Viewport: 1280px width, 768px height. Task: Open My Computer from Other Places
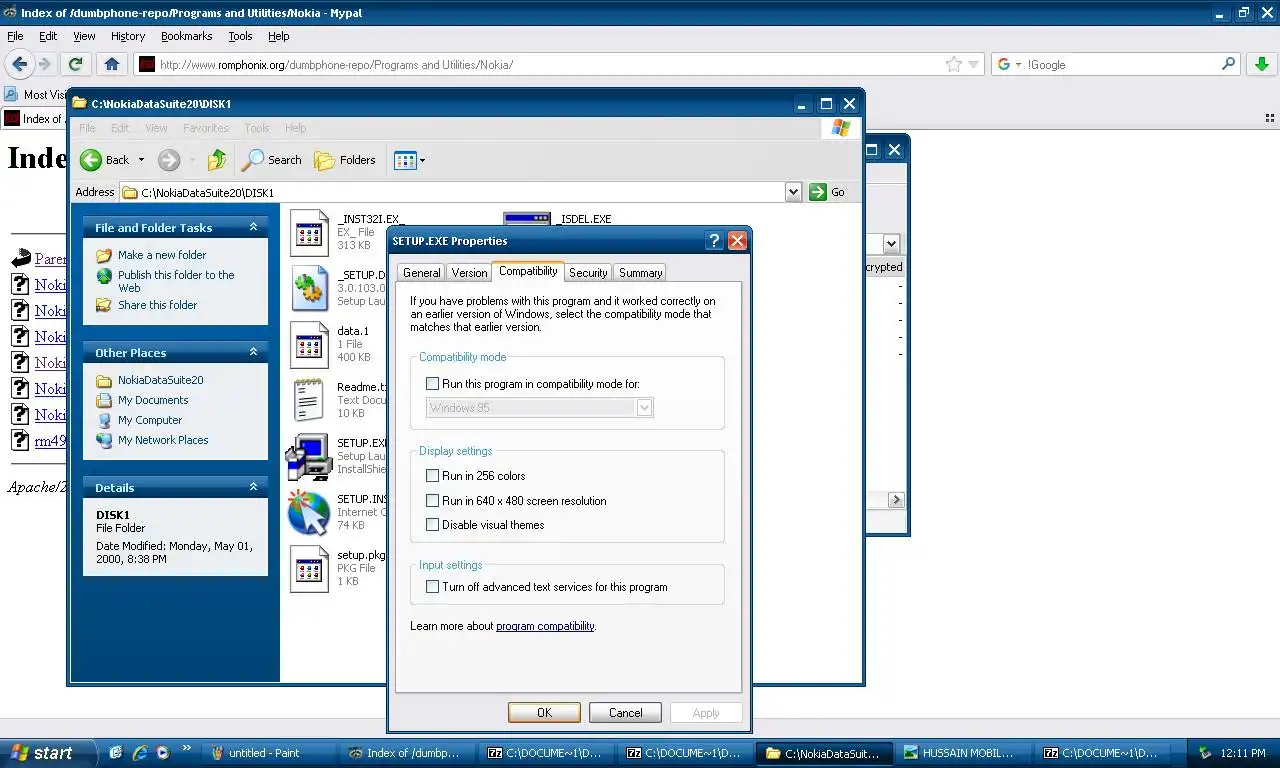150,420
